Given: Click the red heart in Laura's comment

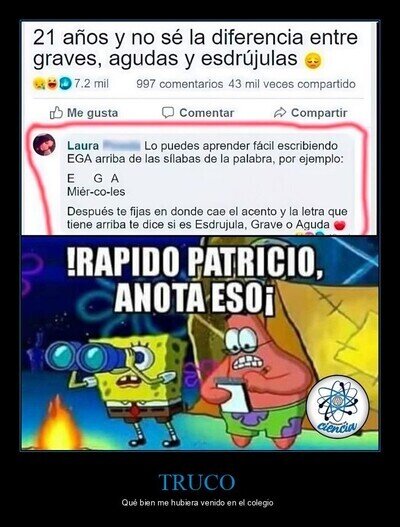Looking at the screenshot, I should coord(340,225).
